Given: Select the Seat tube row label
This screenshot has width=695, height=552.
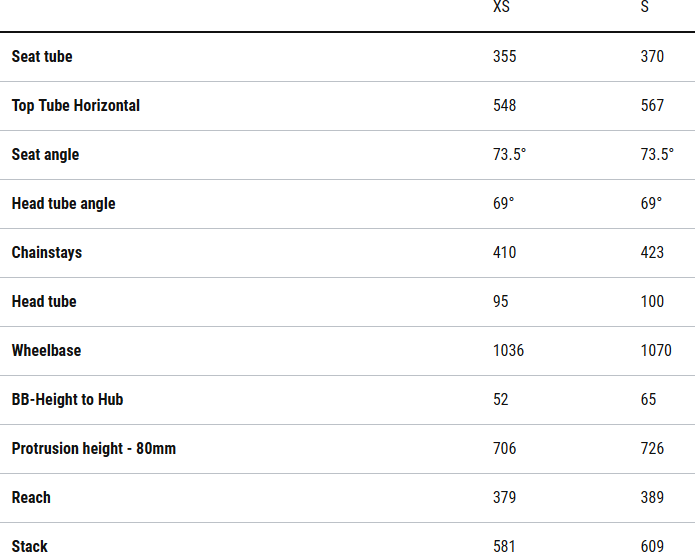Looking at the screenshot, I should point(42,57).
